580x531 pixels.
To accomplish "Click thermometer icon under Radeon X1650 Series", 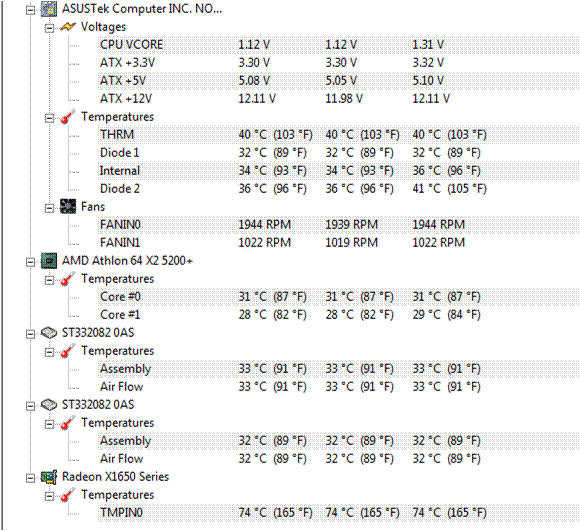I will tap(68, 495).
